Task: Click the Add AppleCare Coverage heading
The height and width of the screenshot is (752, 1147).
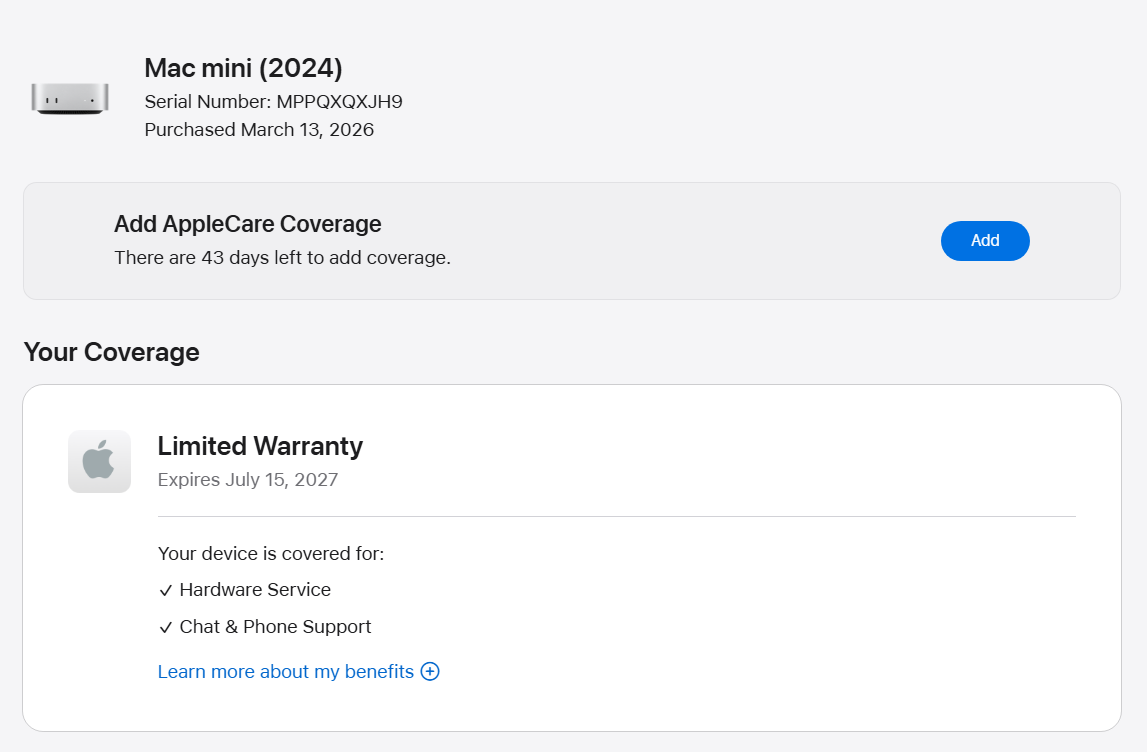Action: click(248, 224)
